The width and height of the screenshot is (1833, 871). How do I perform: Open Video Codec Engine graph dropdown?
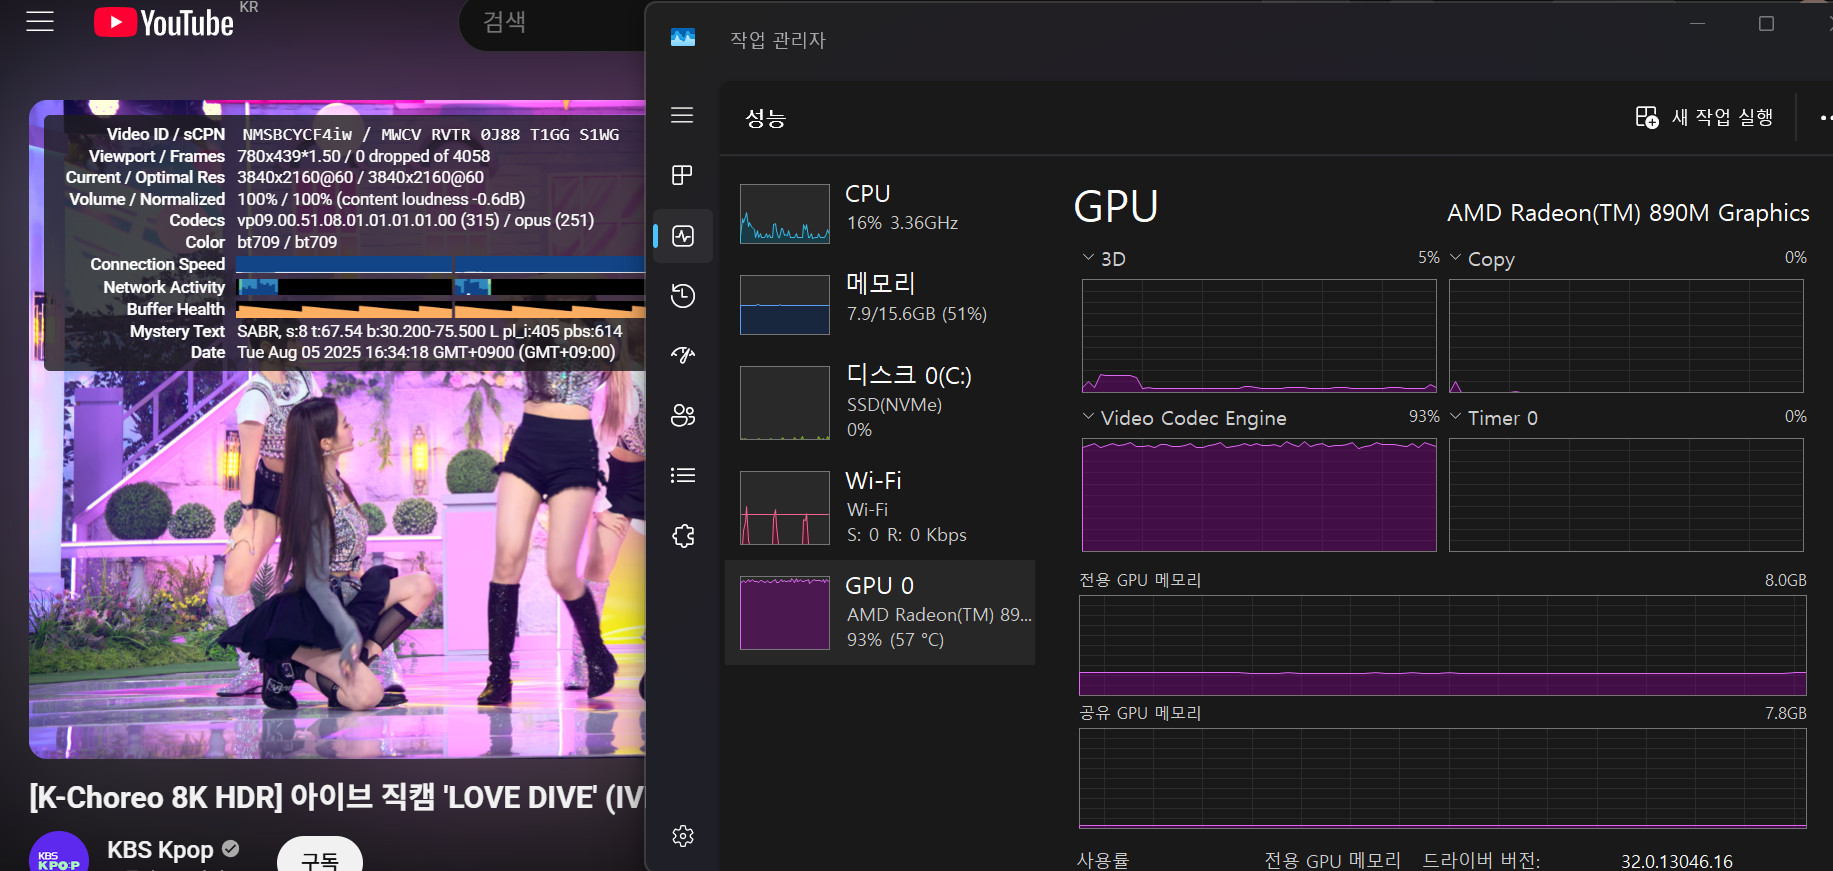(1088, 417)
